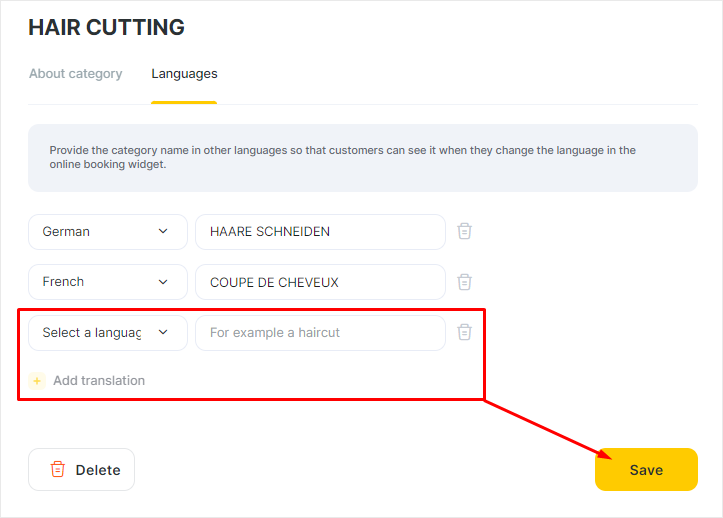Click the 'For example a haircut' input field
Screen dimensions: 723x518
point(320,333)
